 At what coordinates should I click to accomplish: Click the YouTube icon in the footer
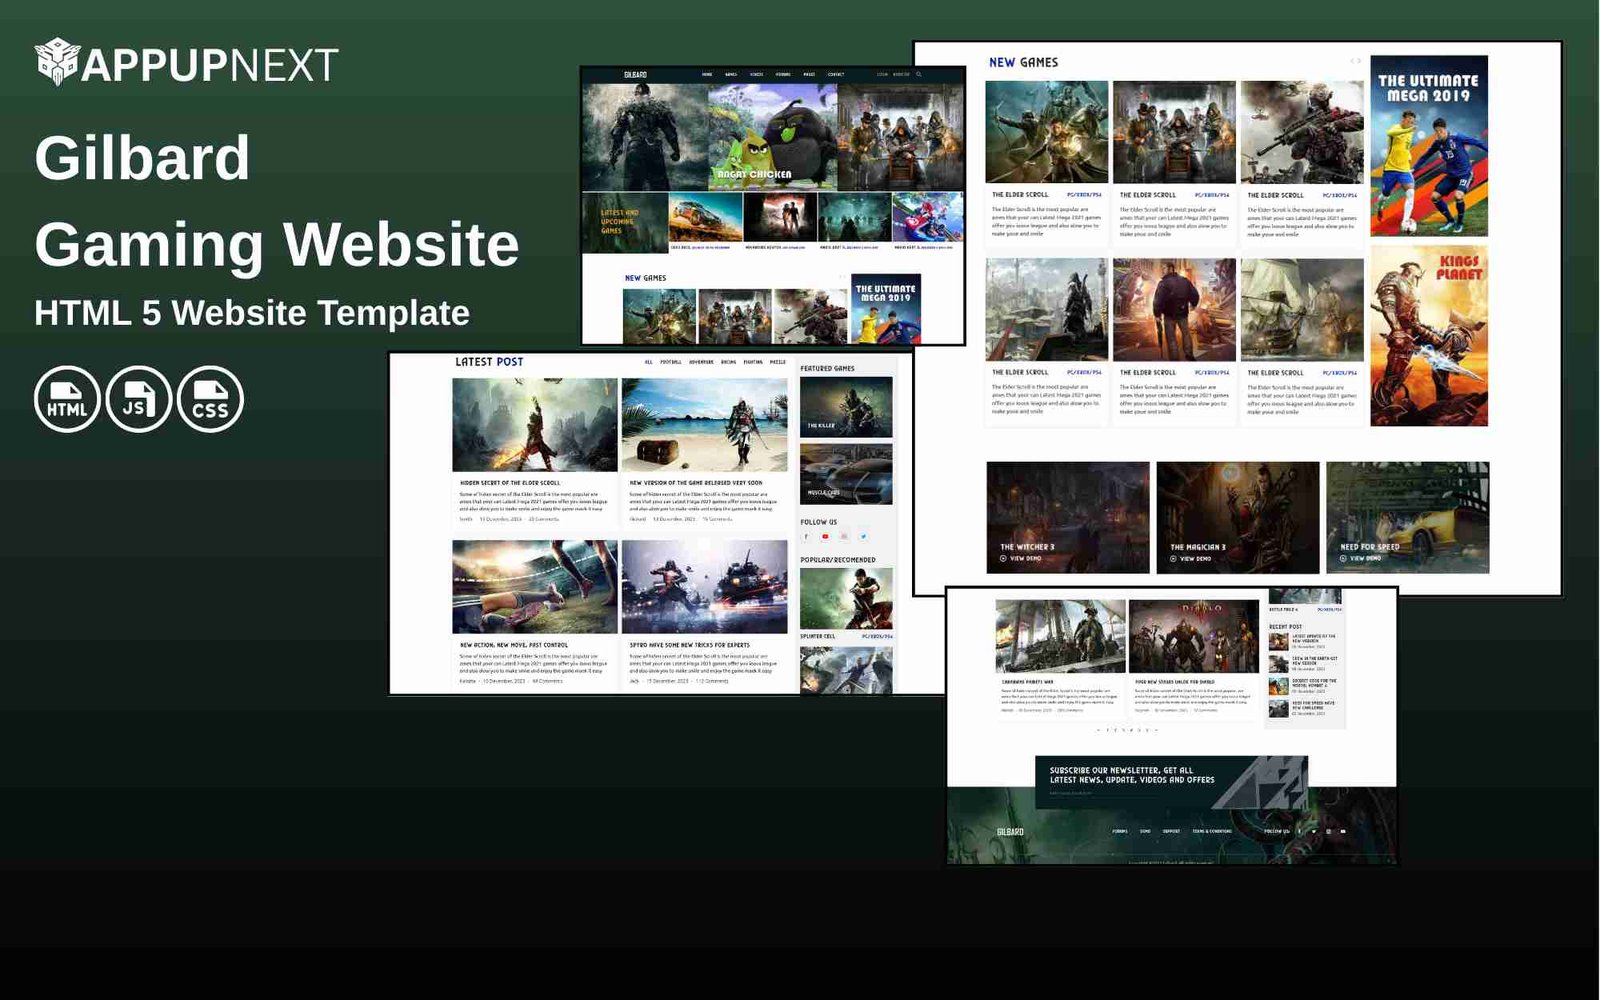(x=1344, y=831)
